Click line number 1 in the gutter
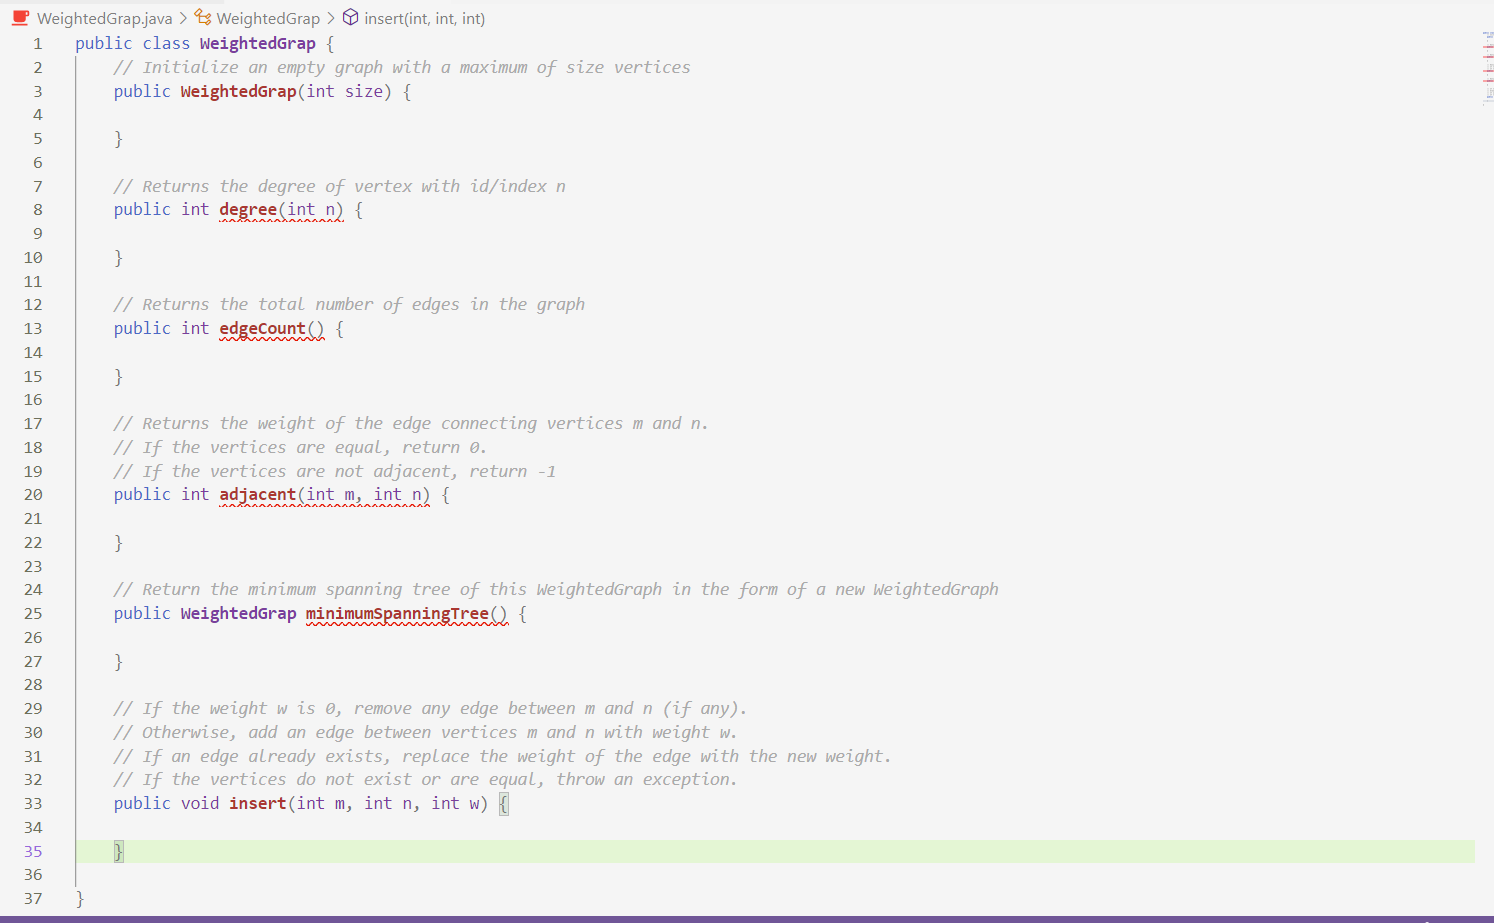Screen dimensions: 1494x923 37,43
